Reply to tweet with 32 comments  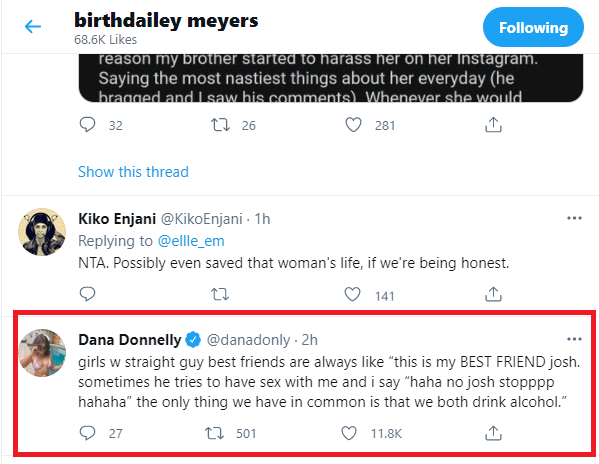87,124
